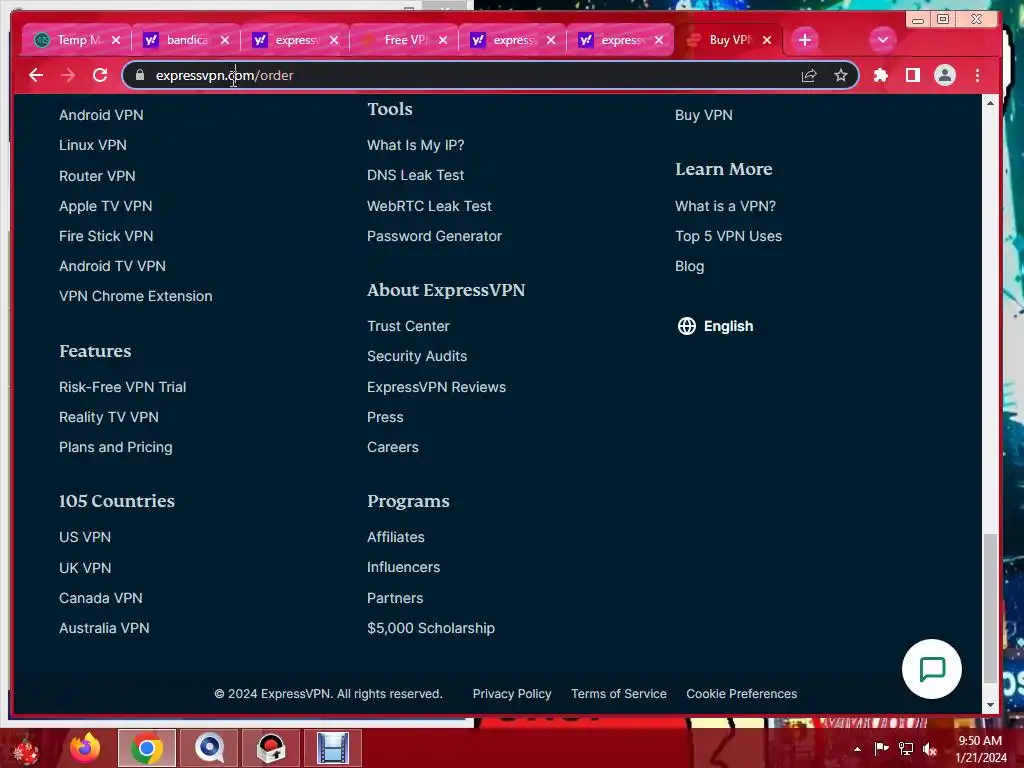The height and width of the screenshot is (768, 1024).
Task: Open the Android VPN link
Action: (101, 115)
